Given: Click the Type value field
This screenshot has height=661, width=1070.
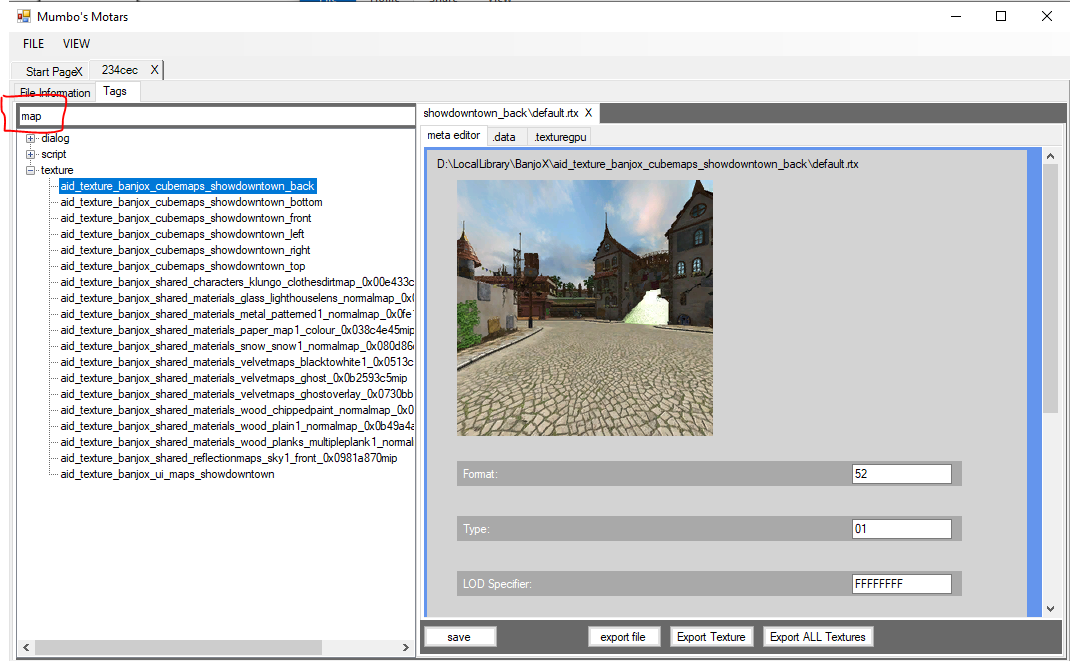Looking at the screenshot, I should click(x=901, y=529).
